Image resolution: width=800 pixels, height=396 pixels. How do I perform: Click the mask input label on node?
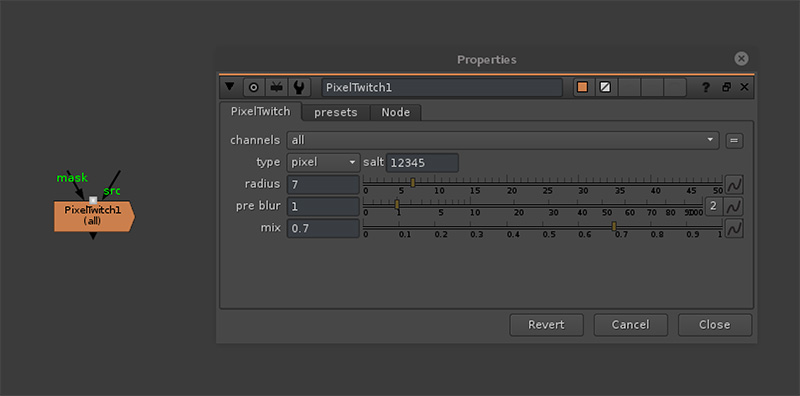point(72,178)
